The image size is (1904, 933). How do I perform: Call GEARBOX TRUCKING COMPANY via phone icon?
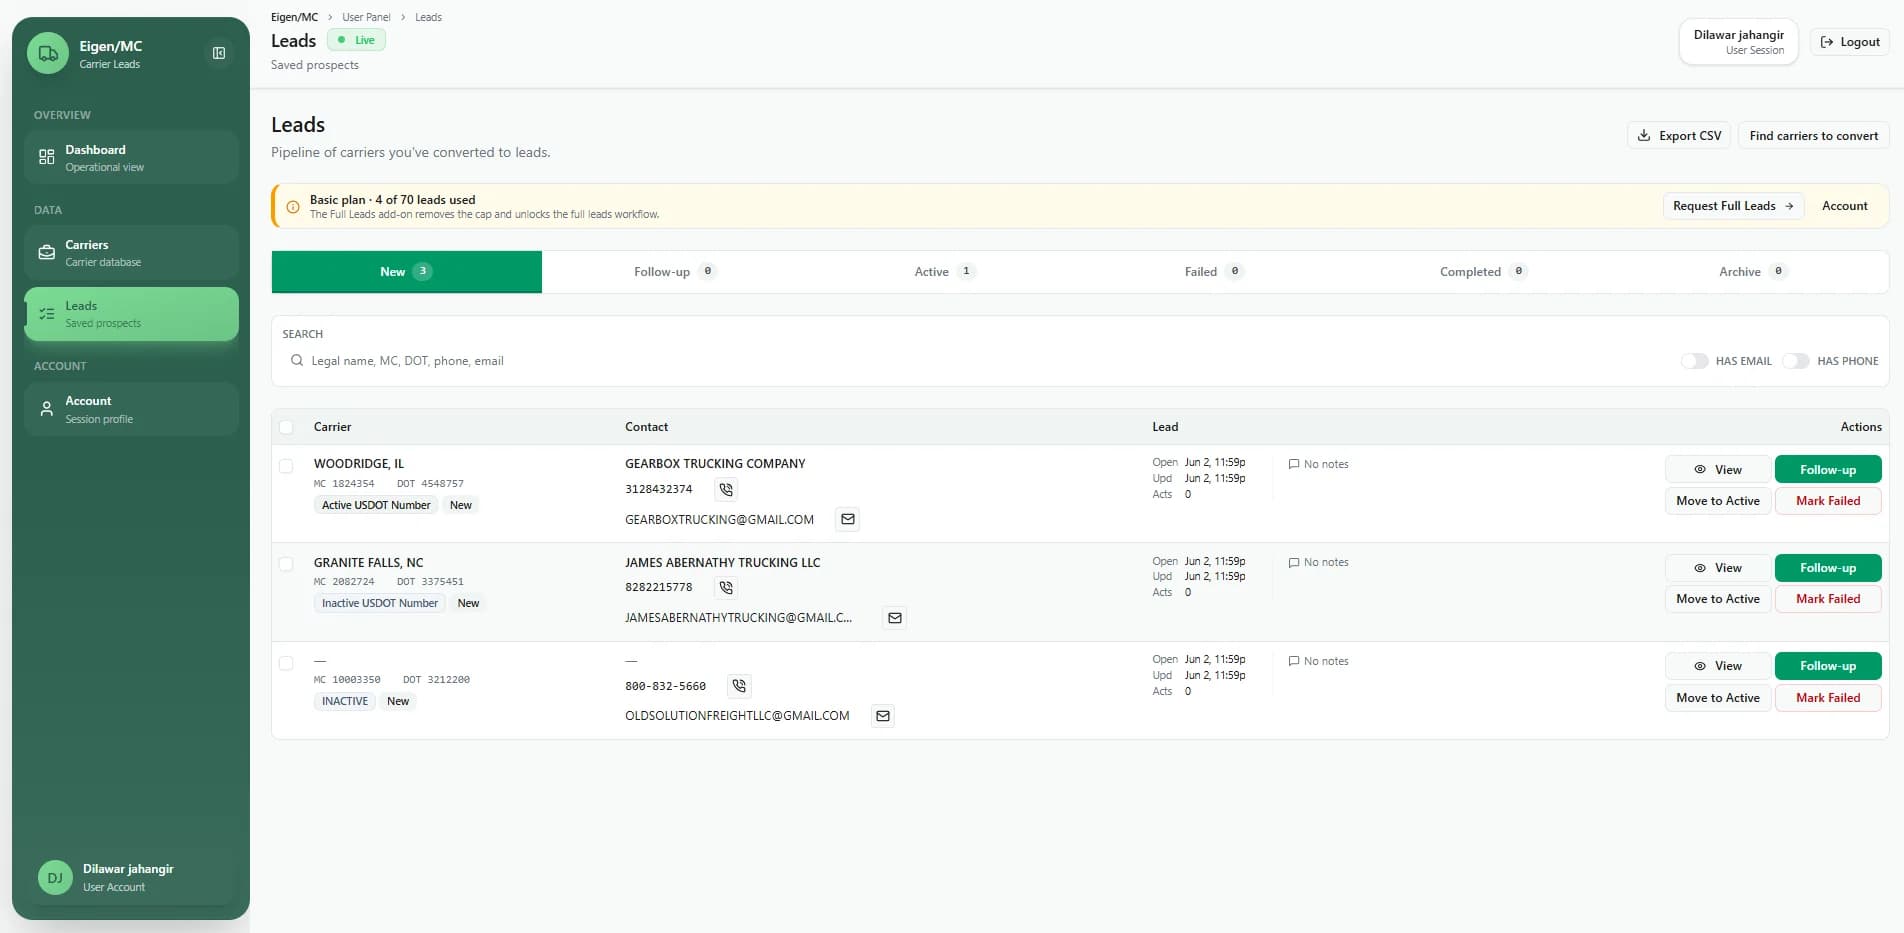tap(726, 490)
